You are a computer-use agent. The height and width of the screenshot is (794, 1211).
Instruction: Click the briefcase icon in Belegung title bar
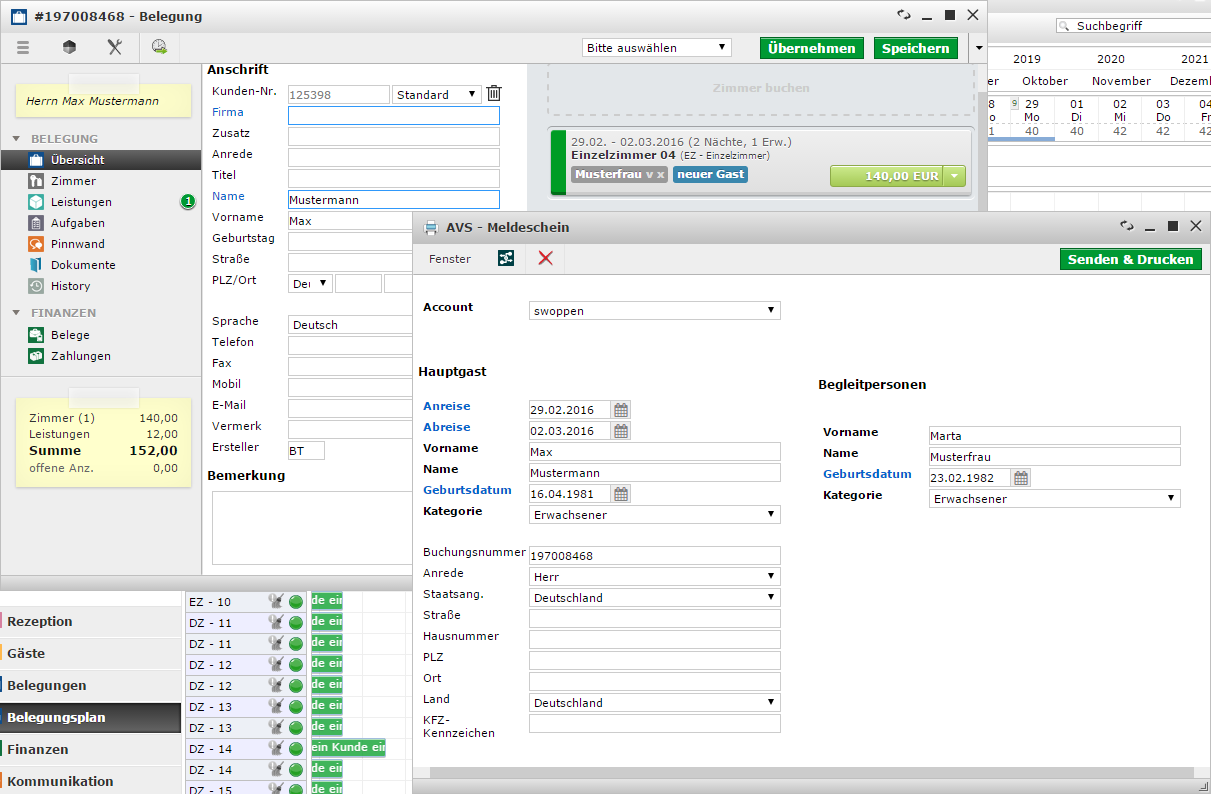pos(18,16)
